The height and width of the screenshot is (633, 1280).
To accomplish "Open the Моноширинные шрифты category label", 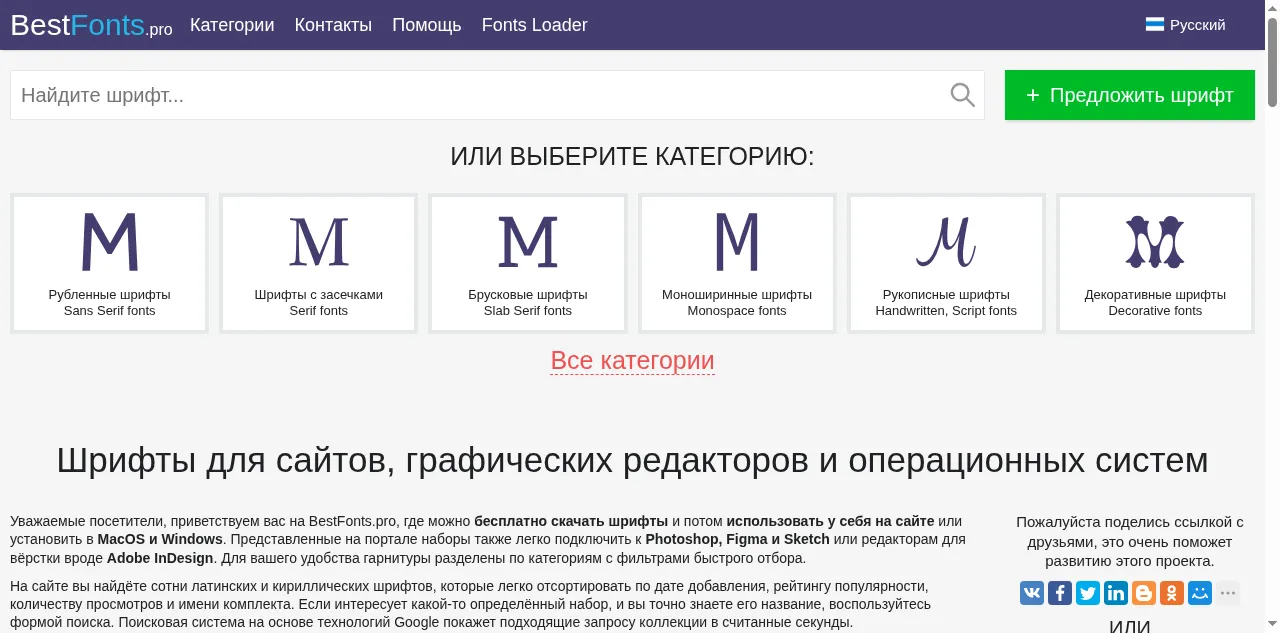I will 737,295.
